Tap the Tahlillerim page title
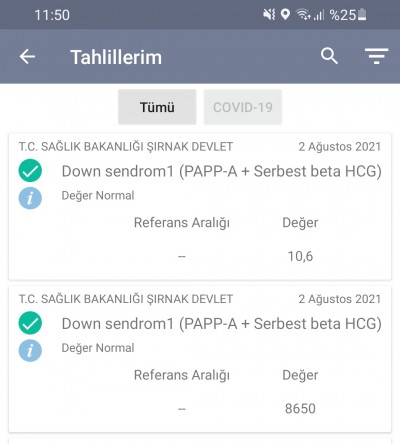Image resolution: width=400 pixels, height=444 pixels. pyautogui.click(x=116, y=57)
